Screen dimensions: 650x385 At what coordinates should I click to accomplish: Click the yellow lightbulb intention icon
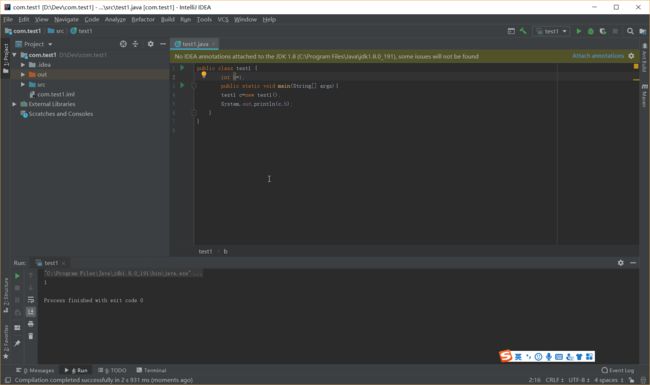coord(204,75)
